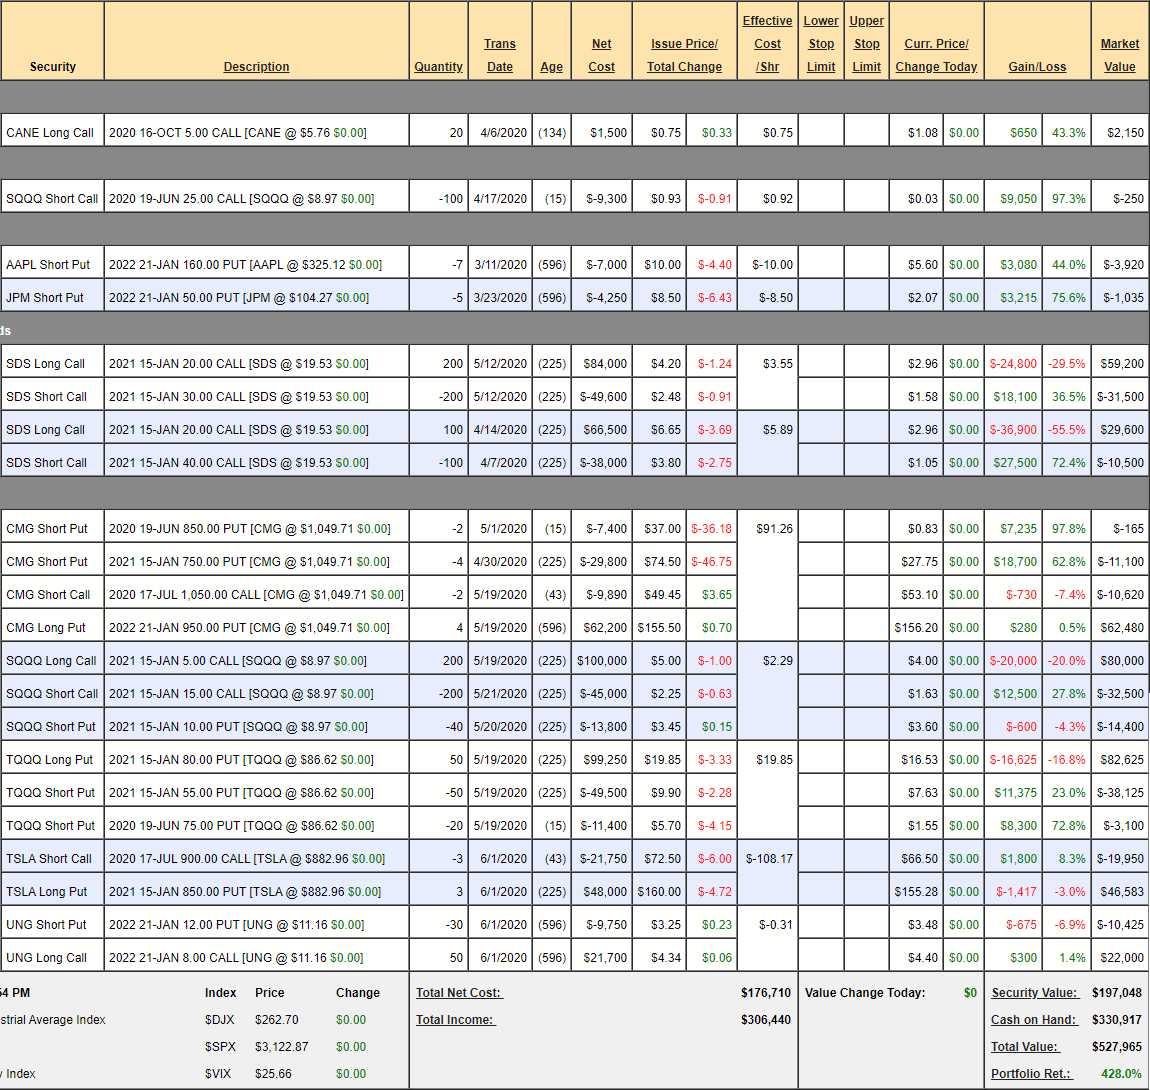Click Lower Stop Limit cell for CANE row
This screenshot has height=1090, width=1150.
pyautogui.click(x=820, y=133)
